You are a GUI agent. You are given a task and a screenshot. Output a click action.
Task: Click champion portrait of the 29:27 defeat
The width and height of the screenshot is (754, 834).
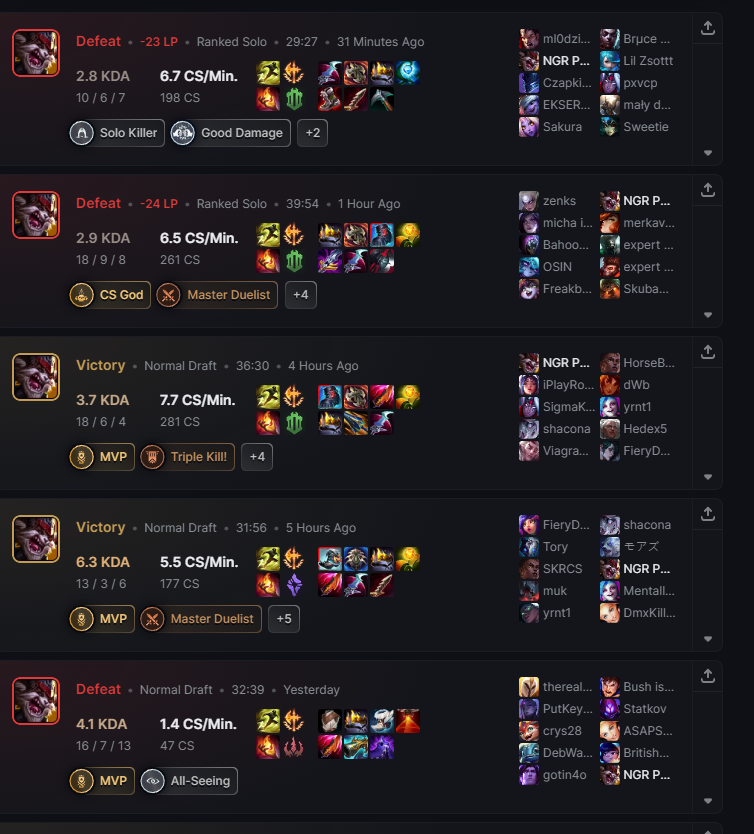click(36, 53)
